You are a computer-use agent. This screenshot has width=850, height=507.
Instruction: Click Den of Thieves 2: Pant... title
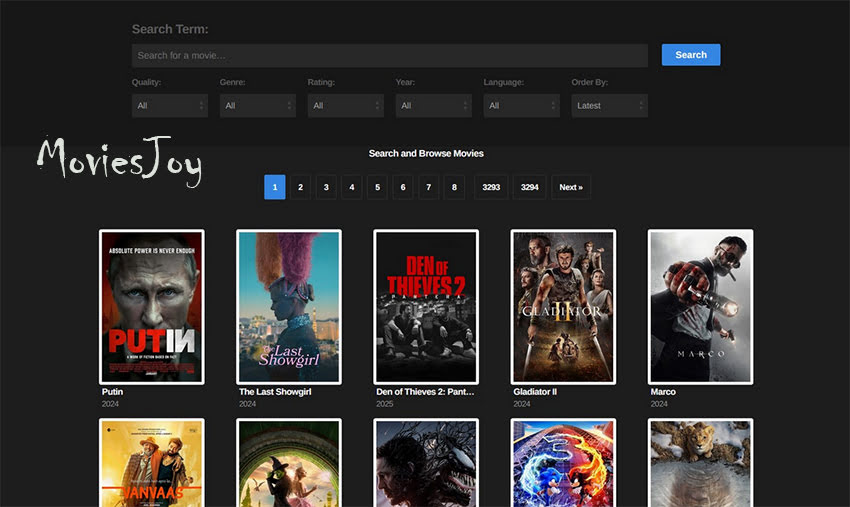pos(425,392)
